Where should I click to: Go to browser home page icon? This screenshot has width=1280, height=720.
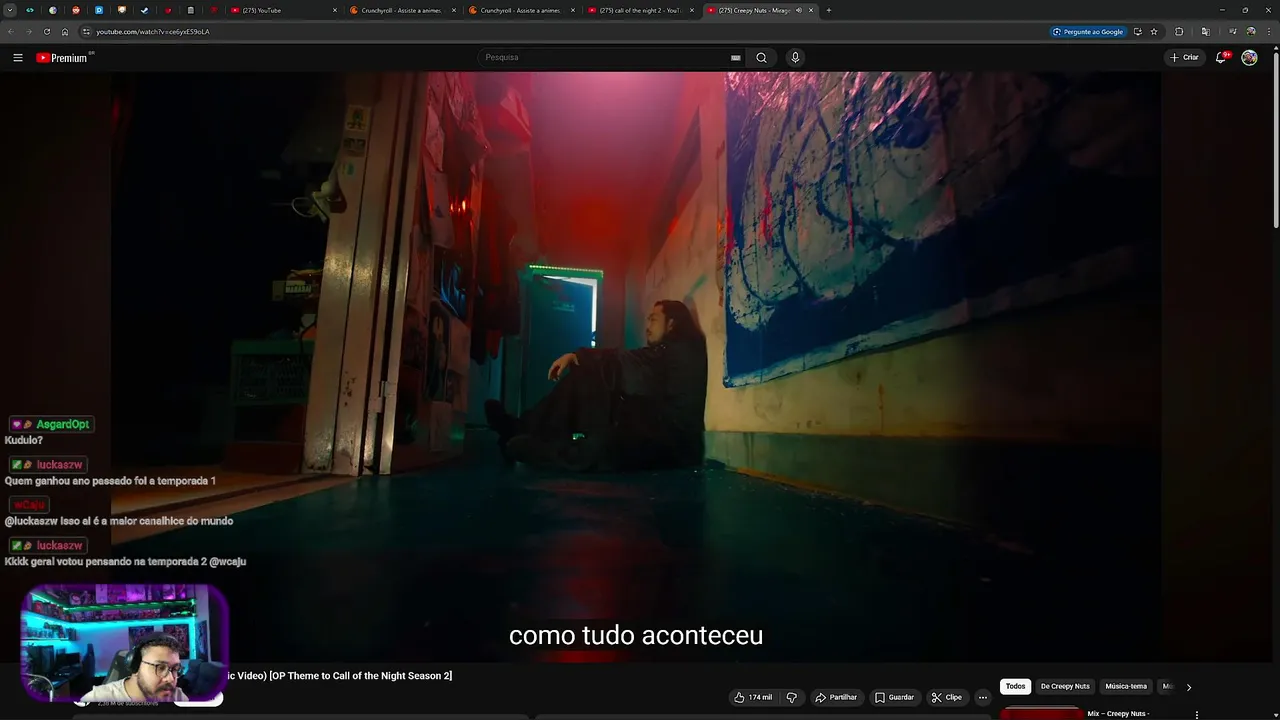[x=65, y=31]
